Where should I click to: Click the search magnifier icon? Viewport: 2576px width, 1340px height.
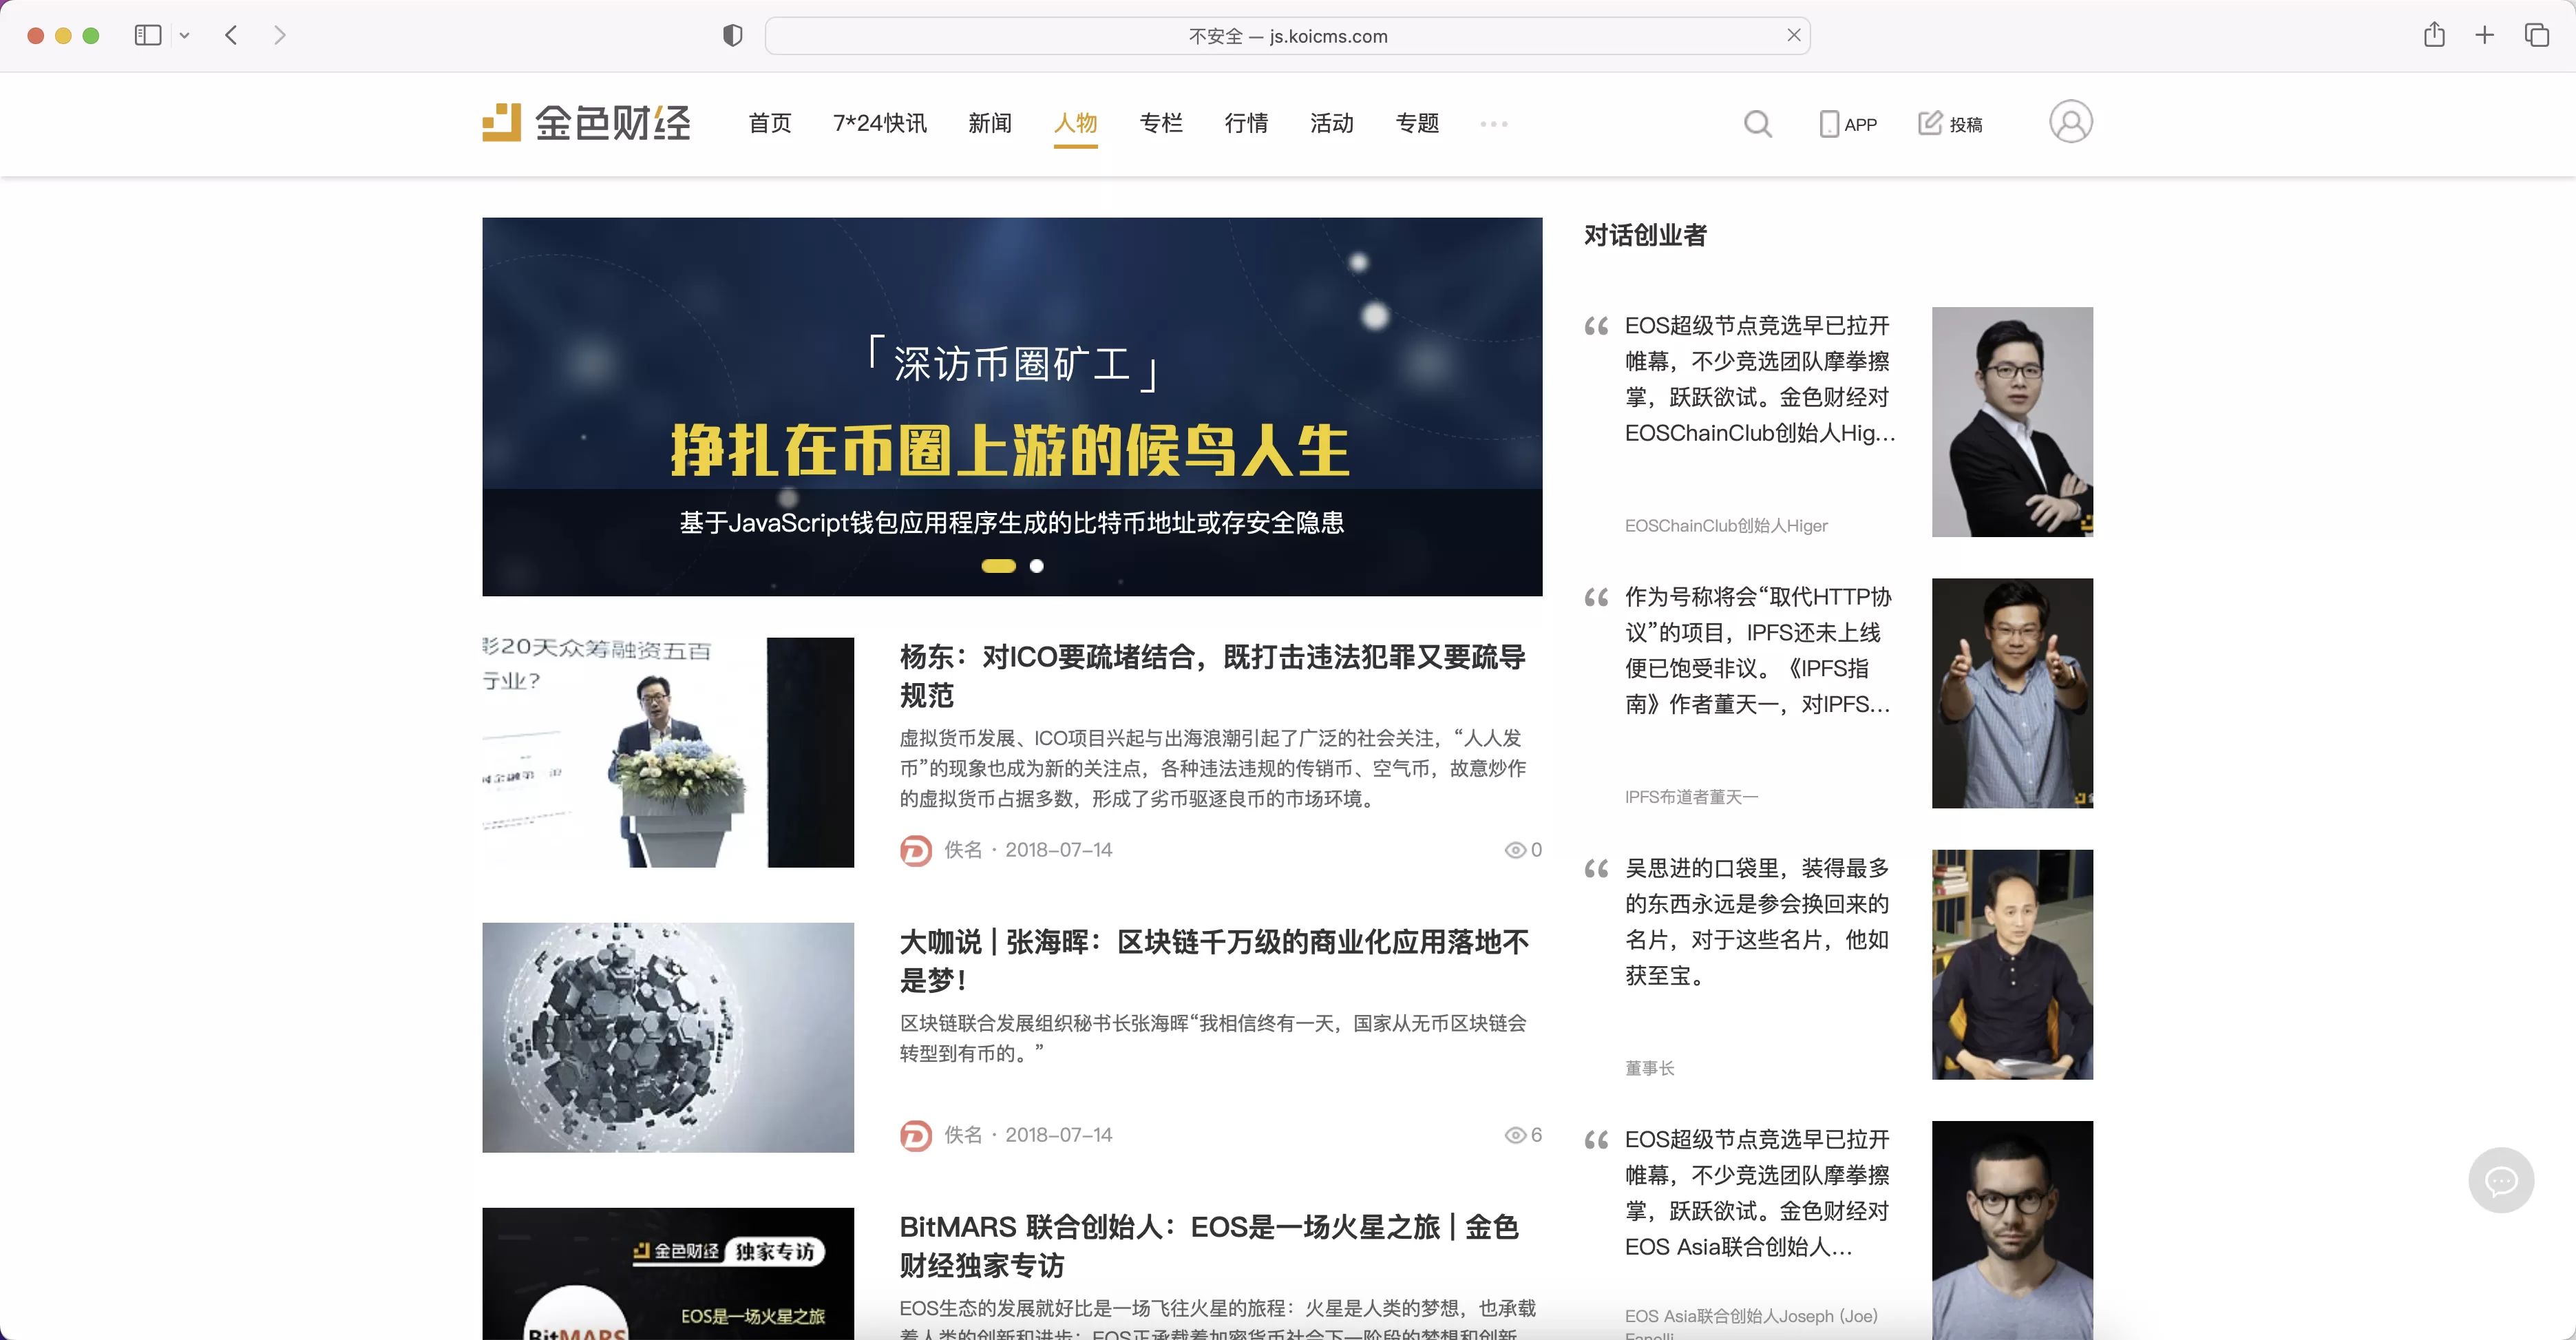1757,124
